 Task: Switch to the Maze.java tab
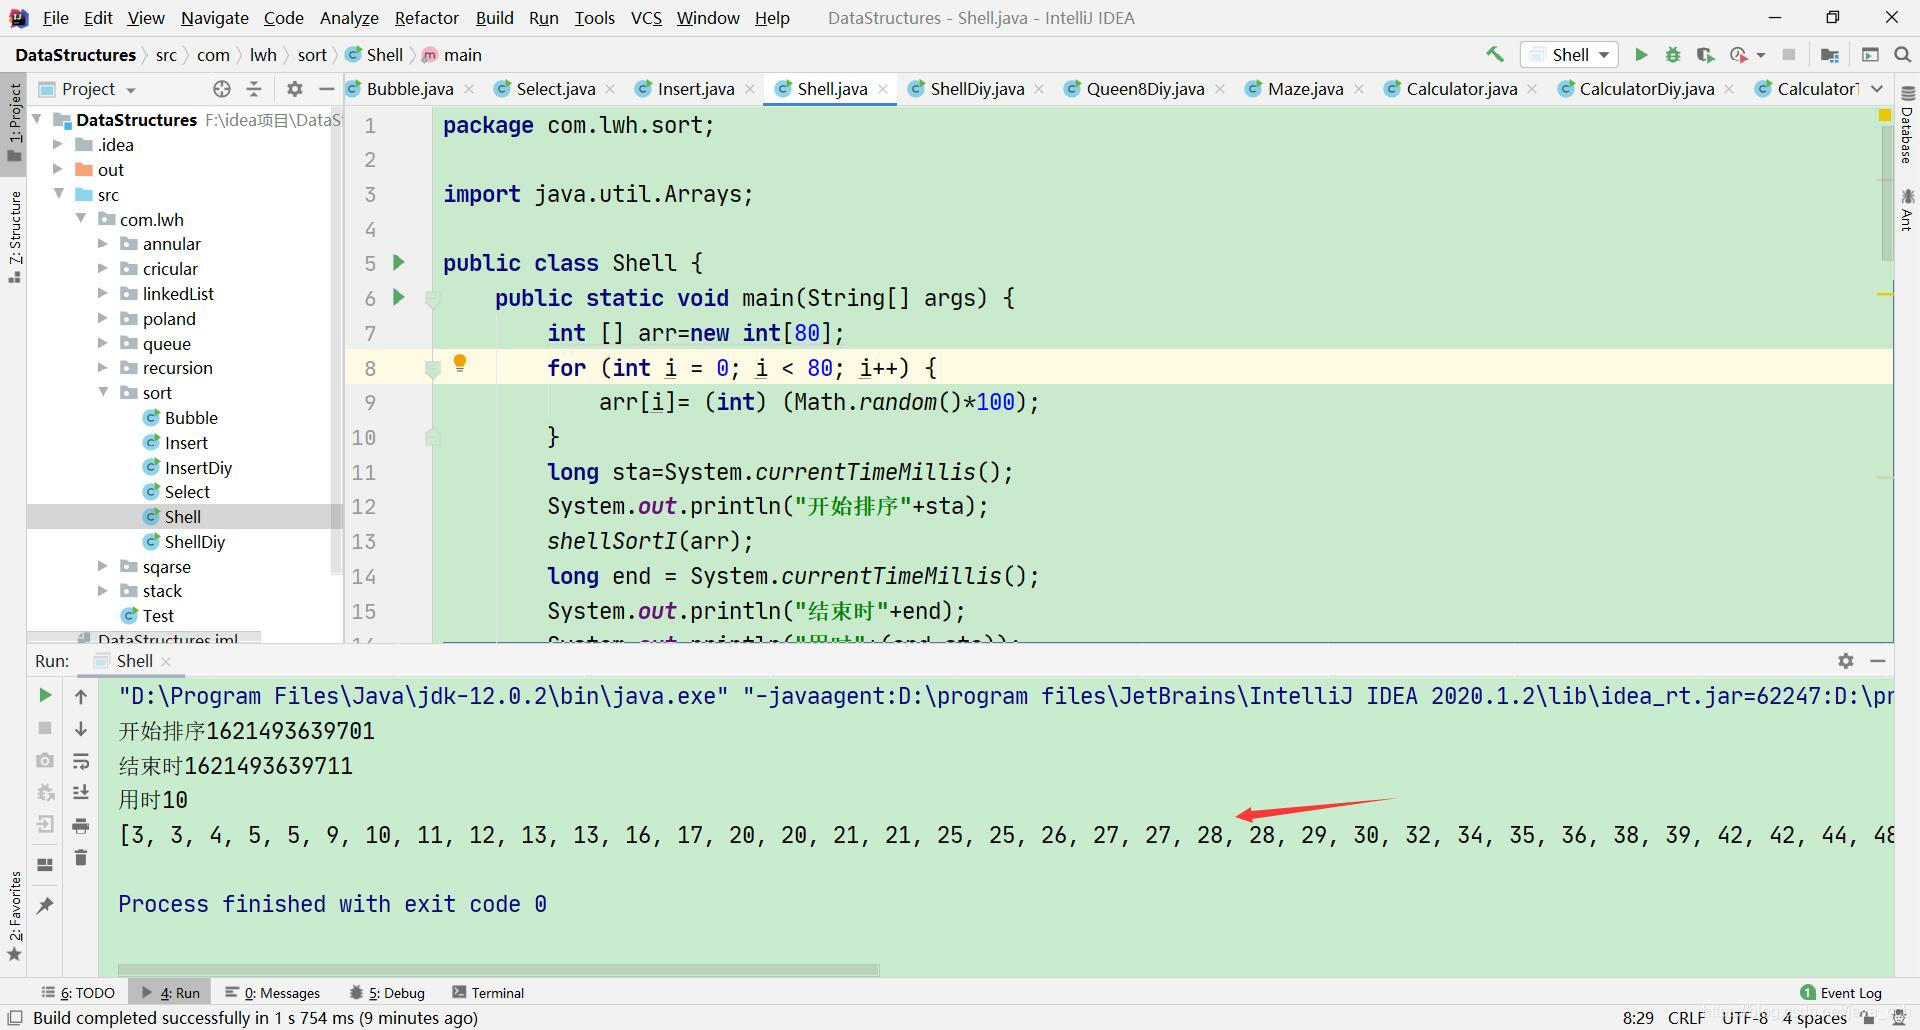click(x=1305, y=89)
